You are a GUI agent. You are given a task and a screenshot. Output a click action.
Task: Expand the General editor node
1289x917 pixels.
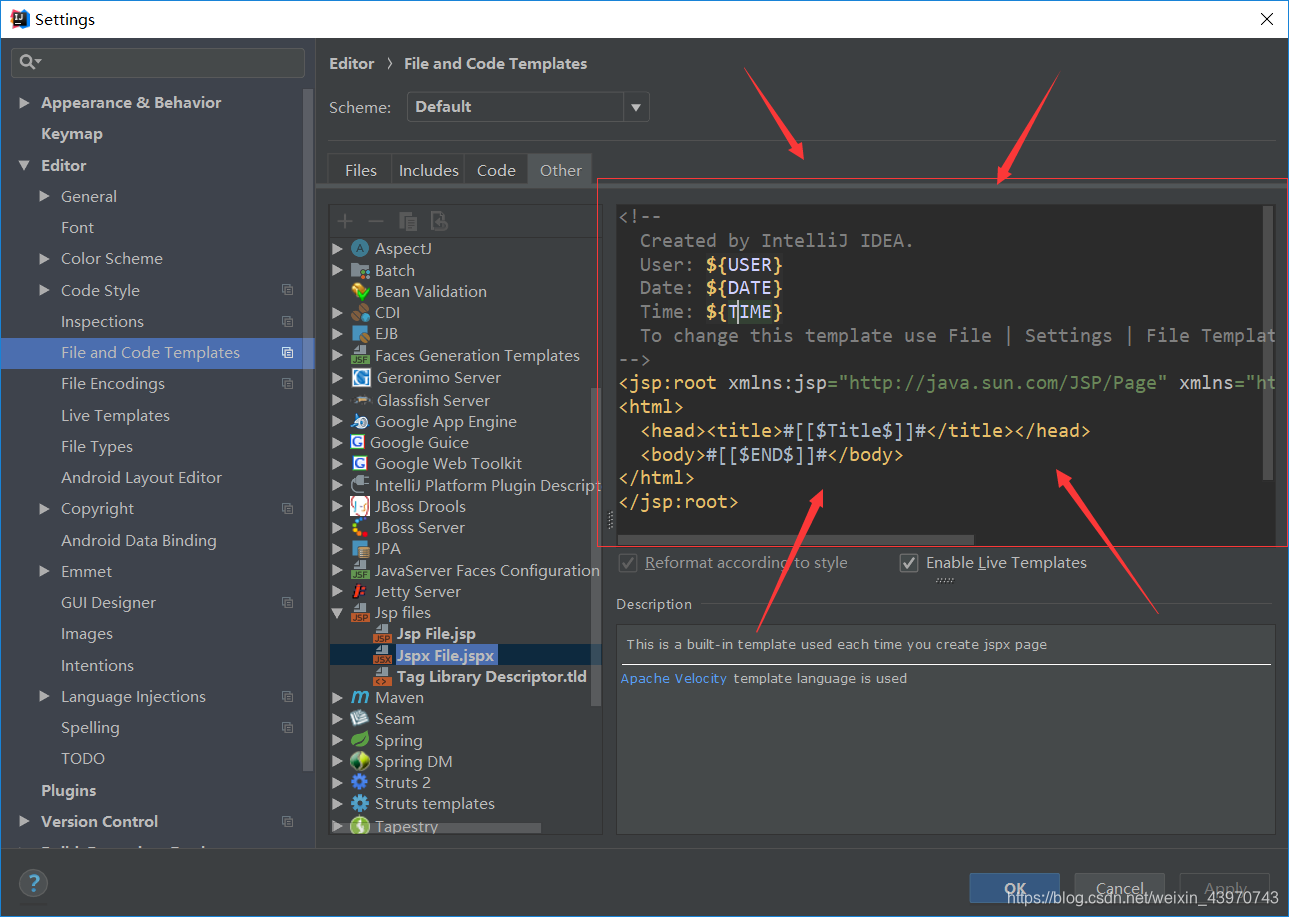point(44,197)
